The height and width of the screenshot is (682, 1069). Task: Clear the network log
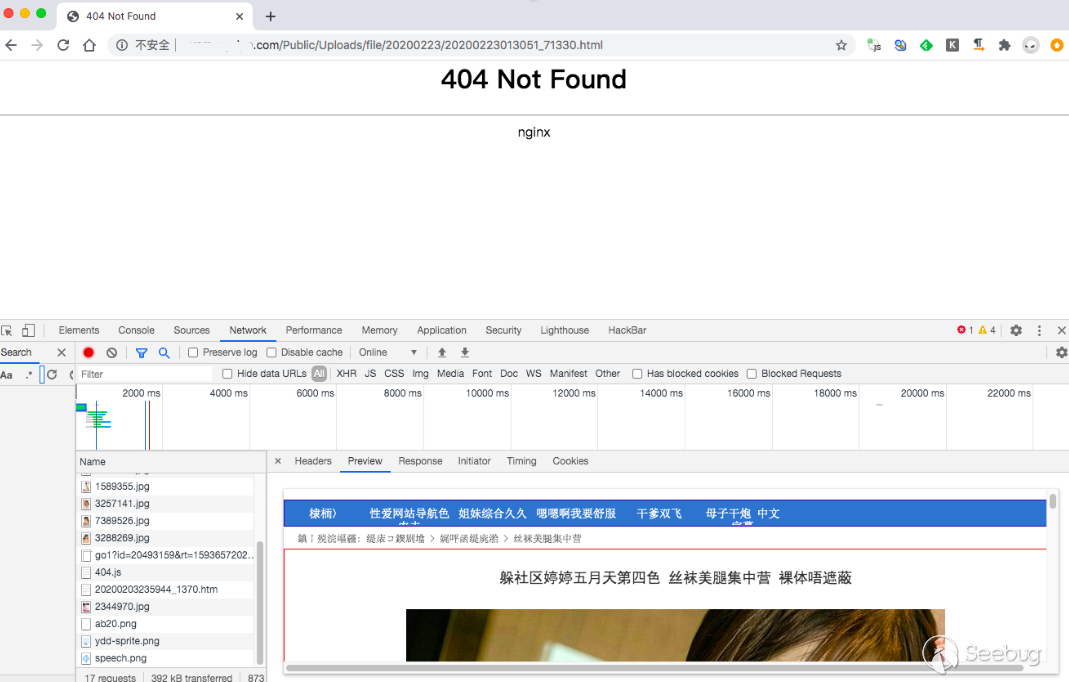[112, 353]
